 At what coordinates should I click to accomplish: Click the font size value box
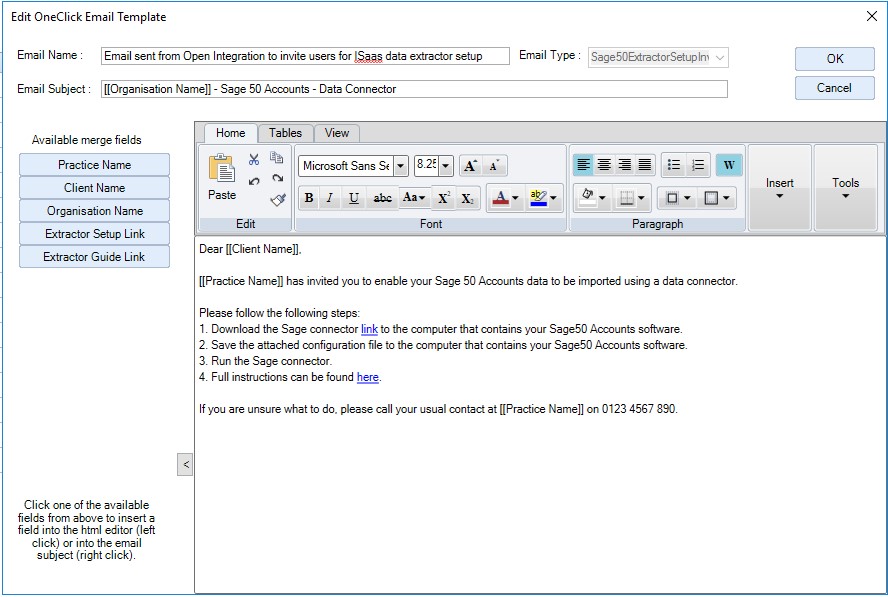(427, 166)
